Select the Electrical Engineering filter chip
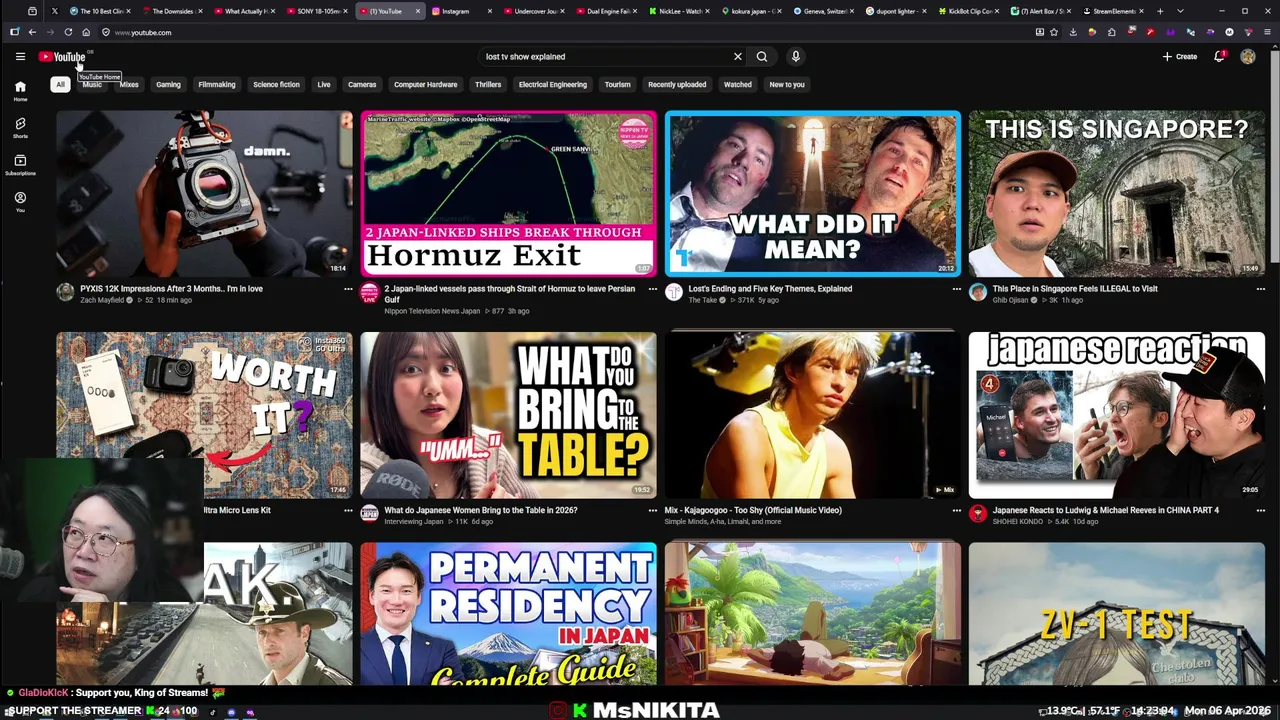 pos(553,85)
